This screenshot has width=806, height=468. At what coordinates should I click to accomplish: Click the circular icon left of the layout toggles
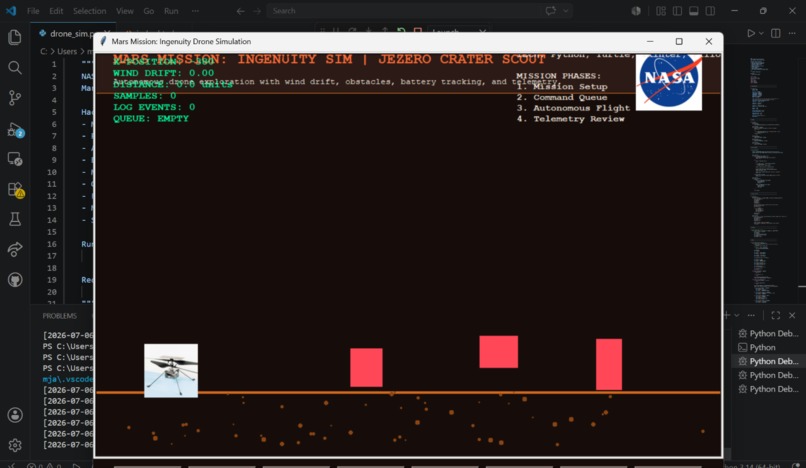click(x=636, y=11)
